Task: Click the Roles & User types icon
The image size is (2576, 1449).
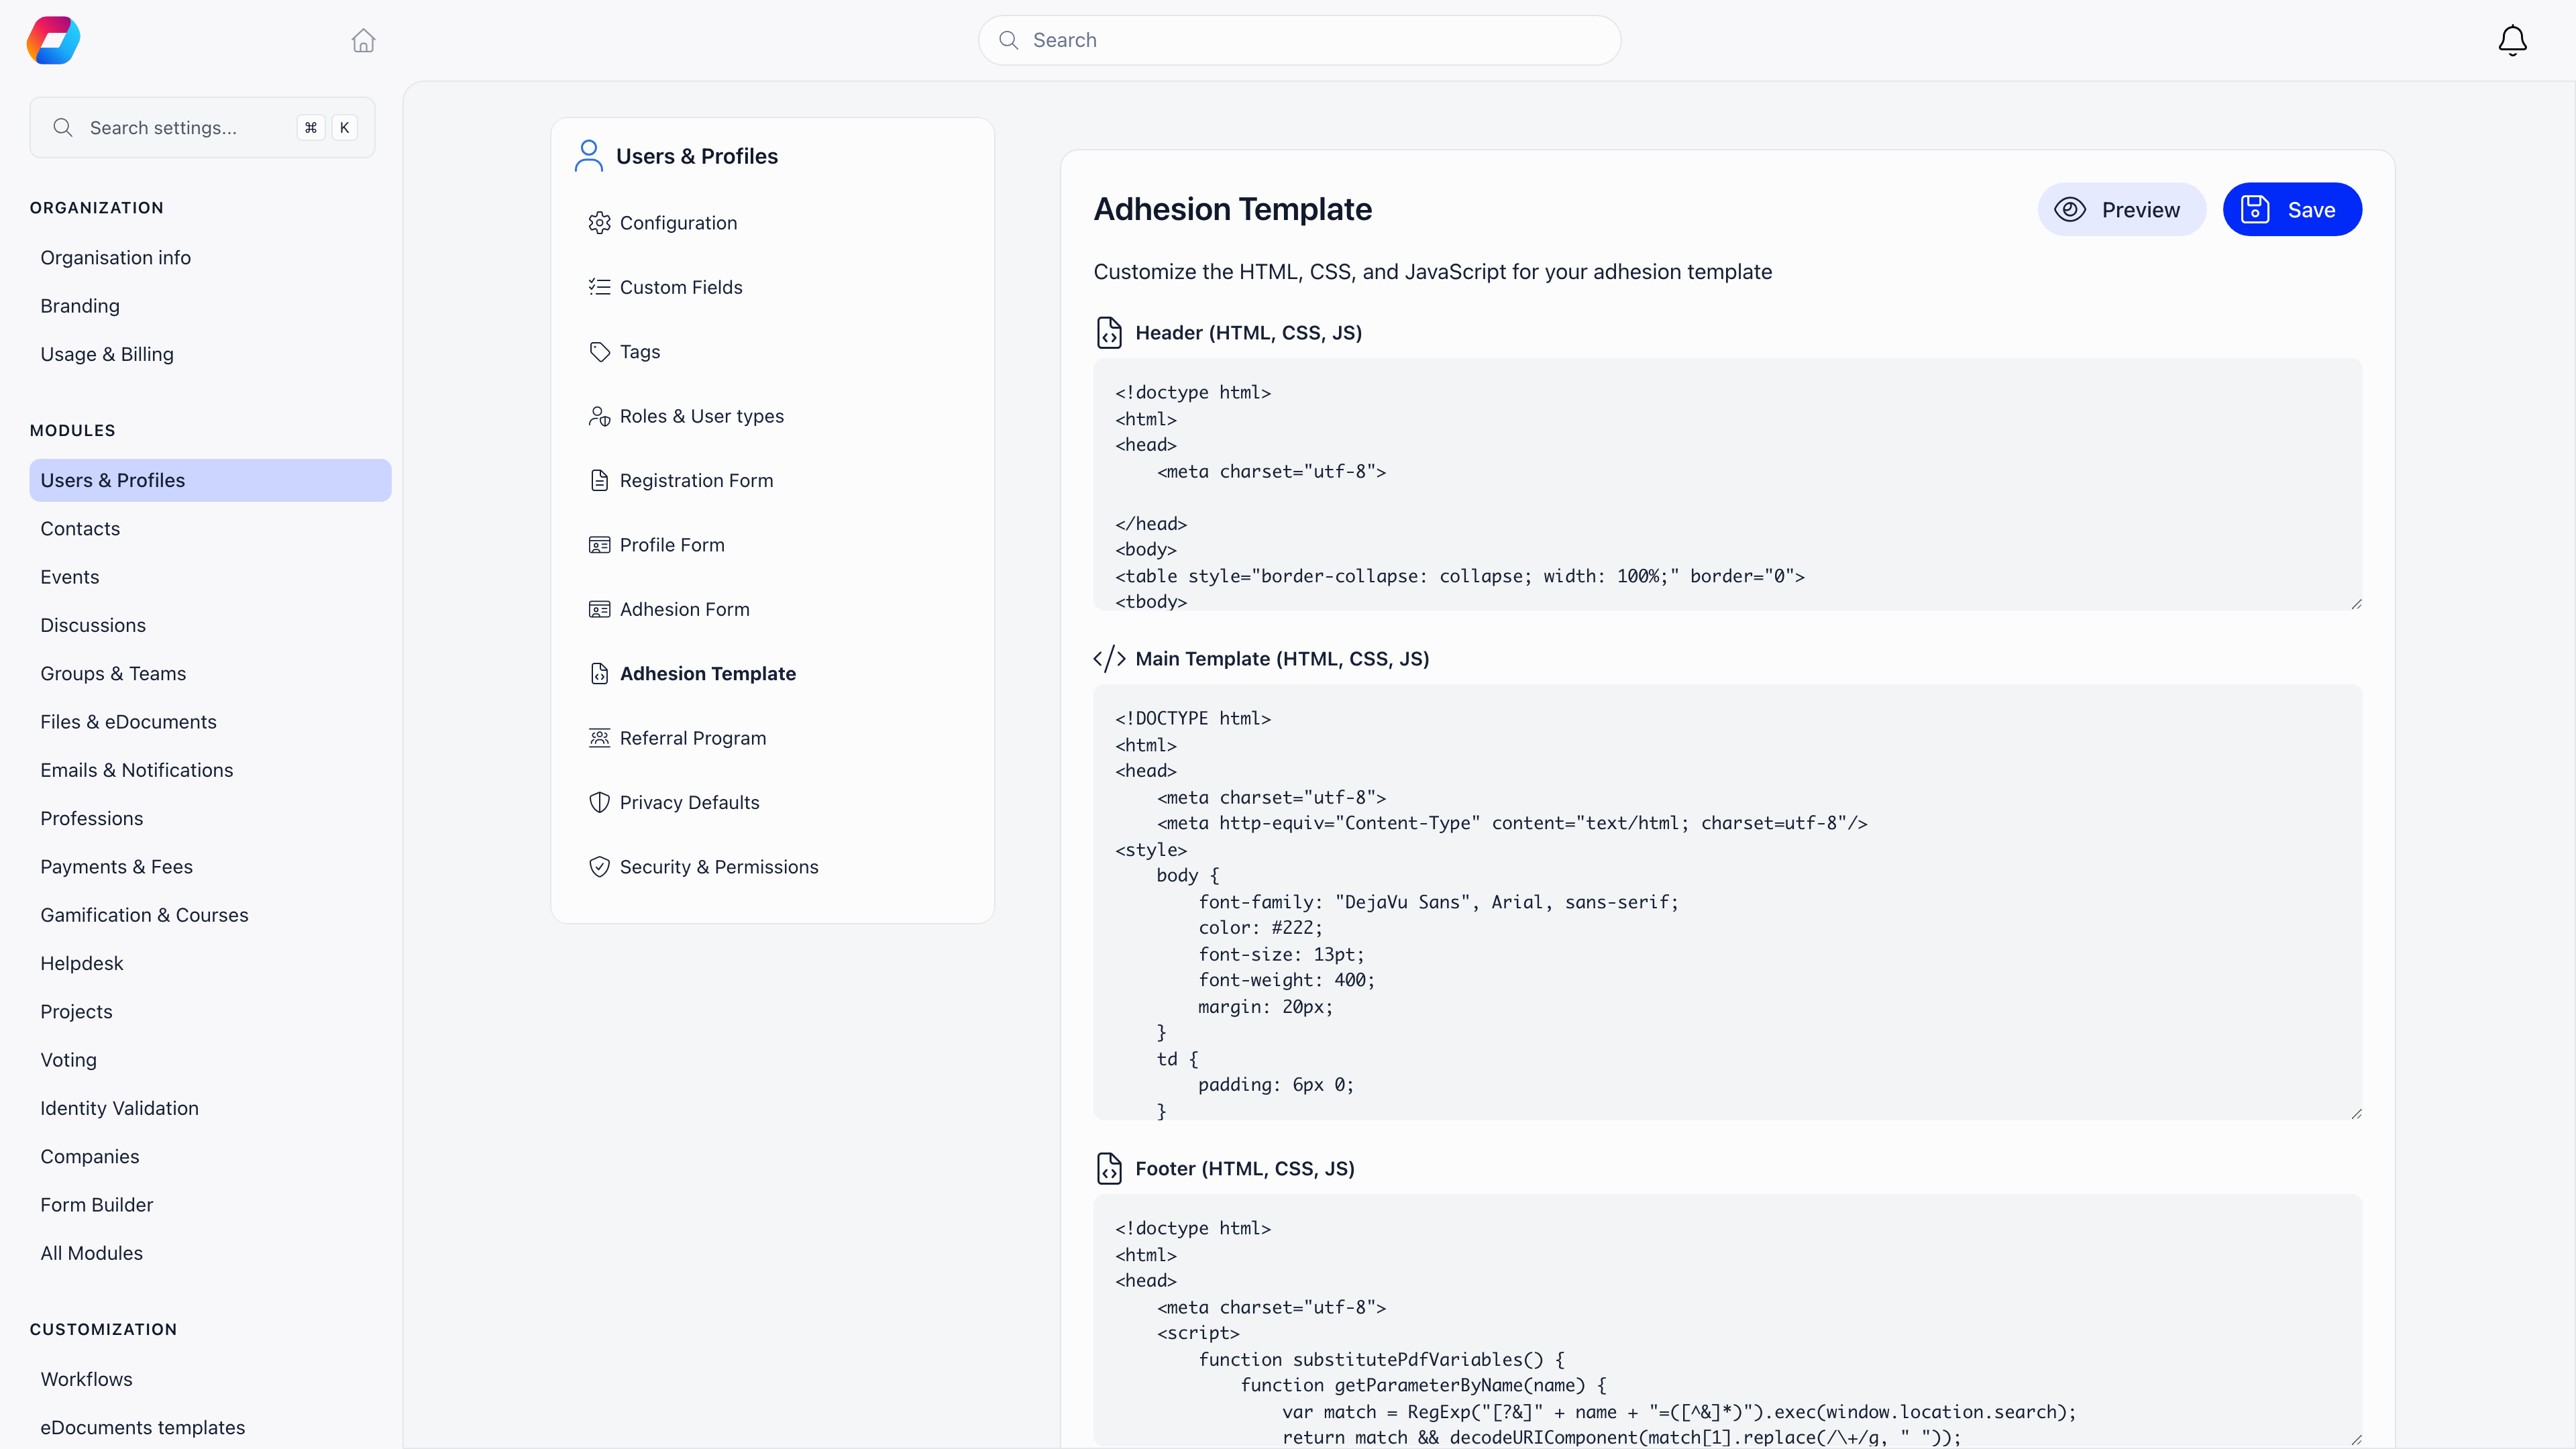Action: 599,416
